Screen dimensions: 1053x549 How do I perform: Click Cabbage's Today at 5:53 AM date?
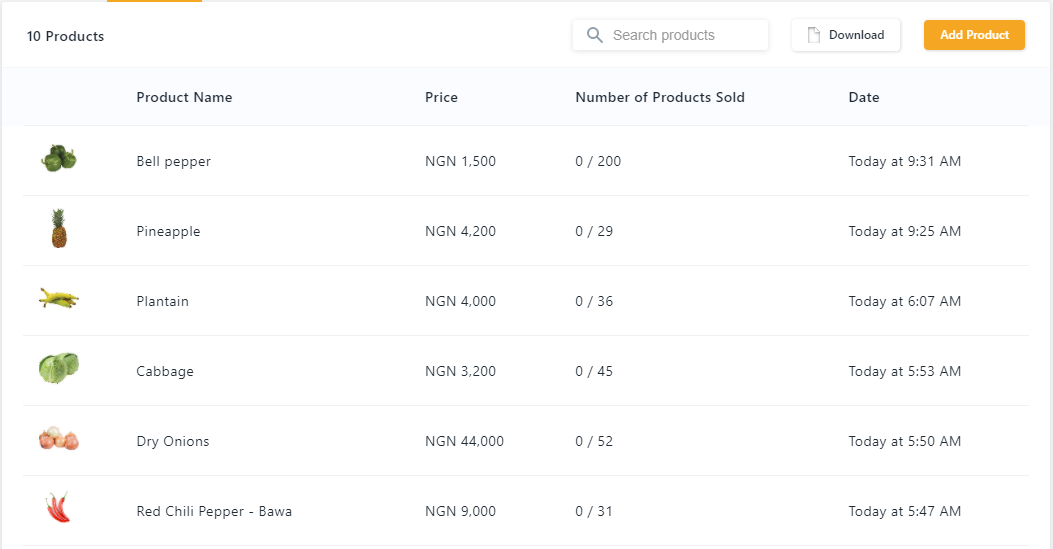904,371
